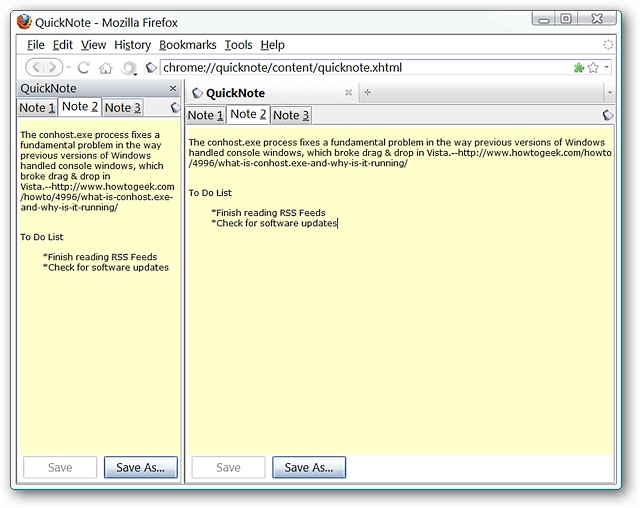Viewport: 640px width, 508px height.
Task: Click the QuickNote site icon in address bar
Action: pyautogui.click(x=151, y=67)
